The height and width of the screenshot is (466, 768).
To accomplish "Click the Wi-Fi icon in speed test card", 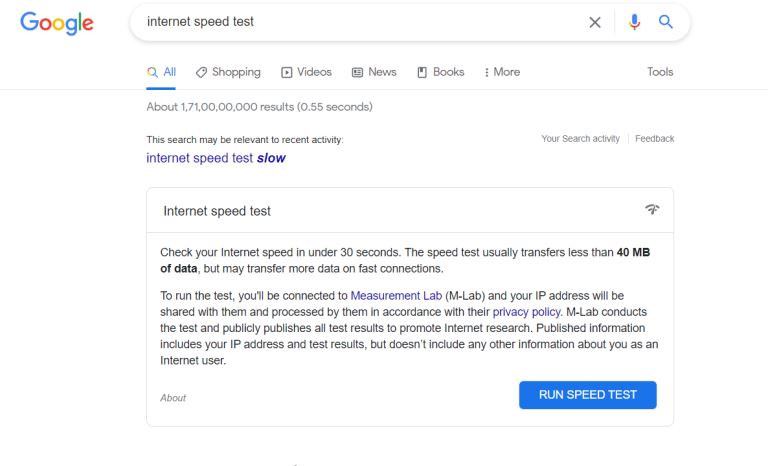I will pos(652,210).
